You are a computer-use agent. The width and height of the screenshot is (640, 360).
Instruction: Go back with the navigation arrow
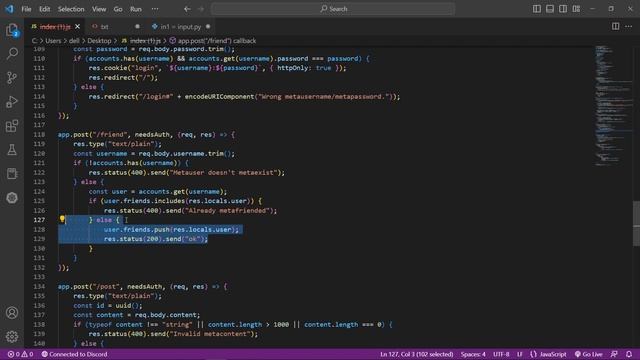pyautogui.click(x=187, y=9)
